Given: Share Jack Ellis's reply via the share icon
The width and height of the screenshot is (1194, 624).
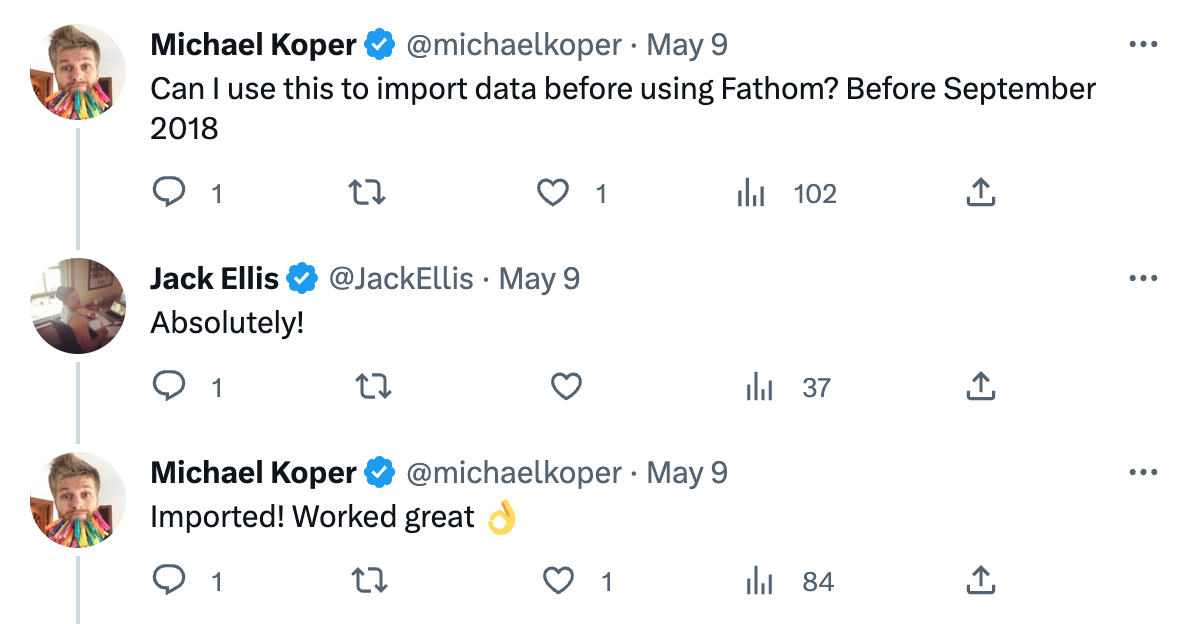Looking at the screenshot, I should (x=980, y=387).
